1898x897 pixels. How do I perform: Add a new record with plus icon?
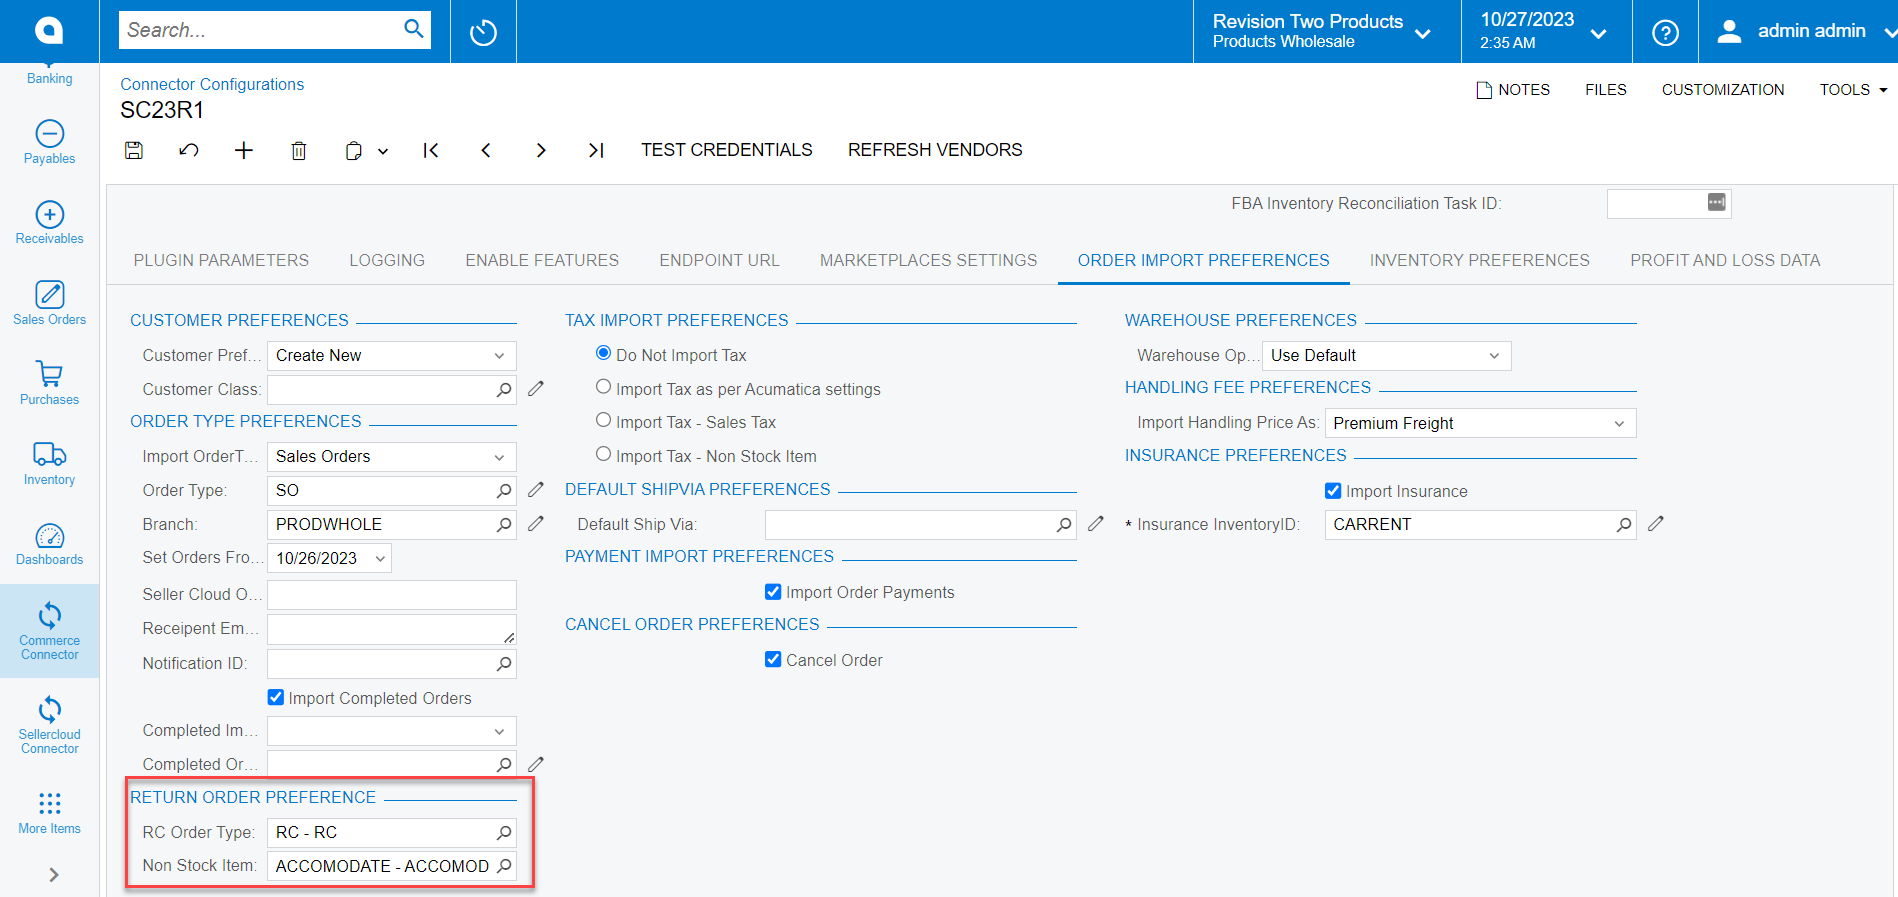point(244,150)
